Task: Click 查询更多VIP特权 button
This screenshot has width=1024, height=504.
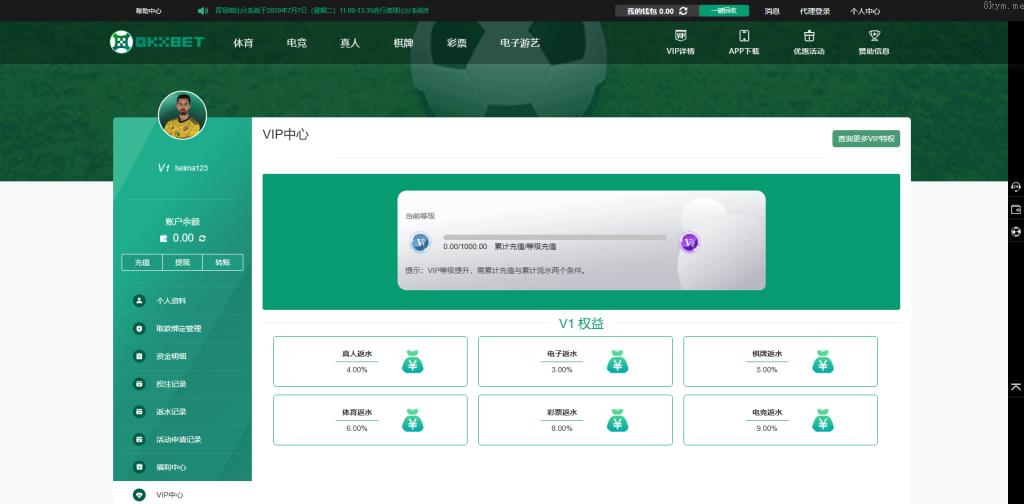Action: click(x=866, y=139)
